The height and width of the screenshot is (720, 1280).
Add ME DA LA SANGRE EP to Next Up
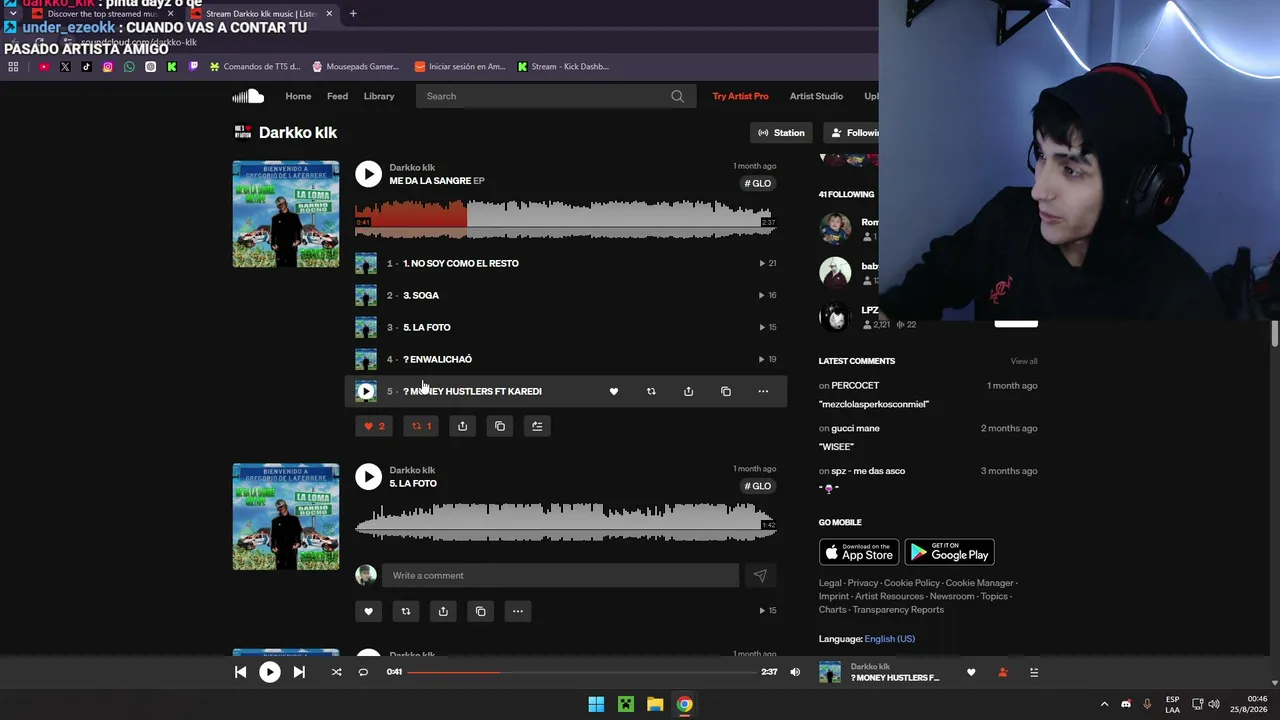pyautogui.click(x=537, y=426)
